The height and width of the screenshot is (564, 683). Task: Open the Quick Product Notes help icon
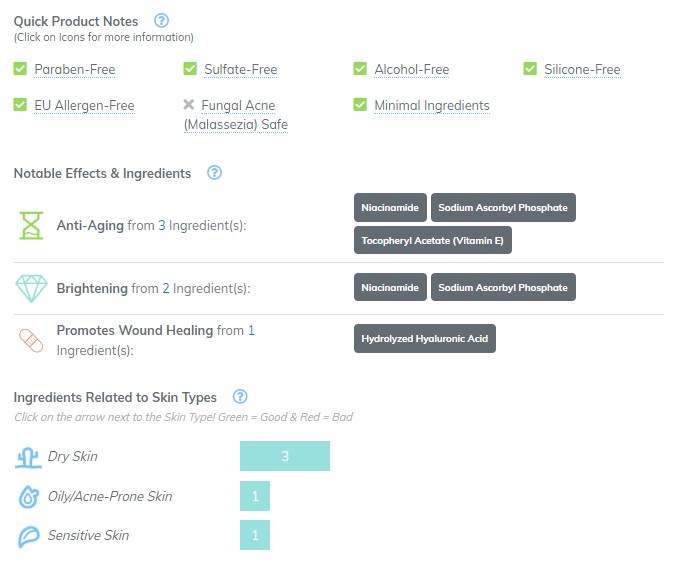tap(162, 20)
